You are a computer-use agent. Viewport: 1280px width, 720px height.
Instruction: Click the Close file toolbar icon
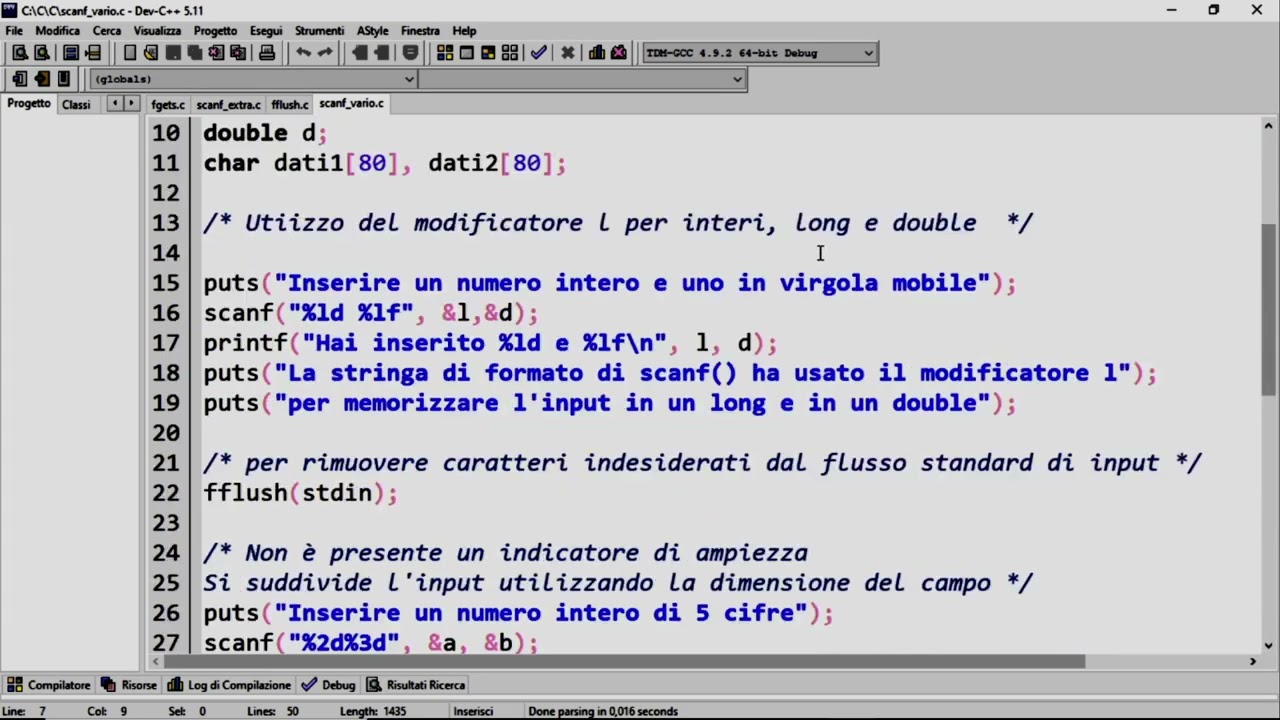[x=217, y=53]
